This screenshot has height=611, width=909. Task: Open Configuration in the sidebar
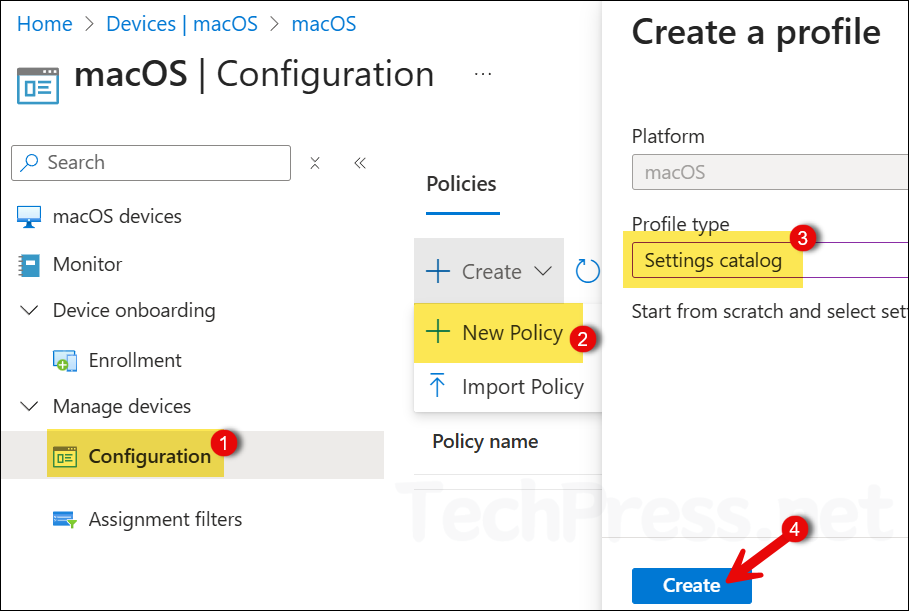click(150, 457)
